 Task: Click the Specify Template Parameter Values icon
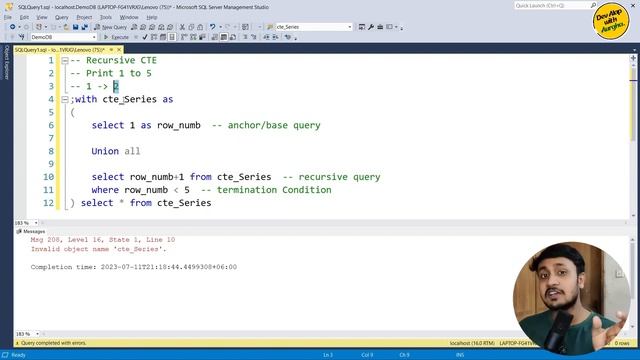click(x=288, y=37)
